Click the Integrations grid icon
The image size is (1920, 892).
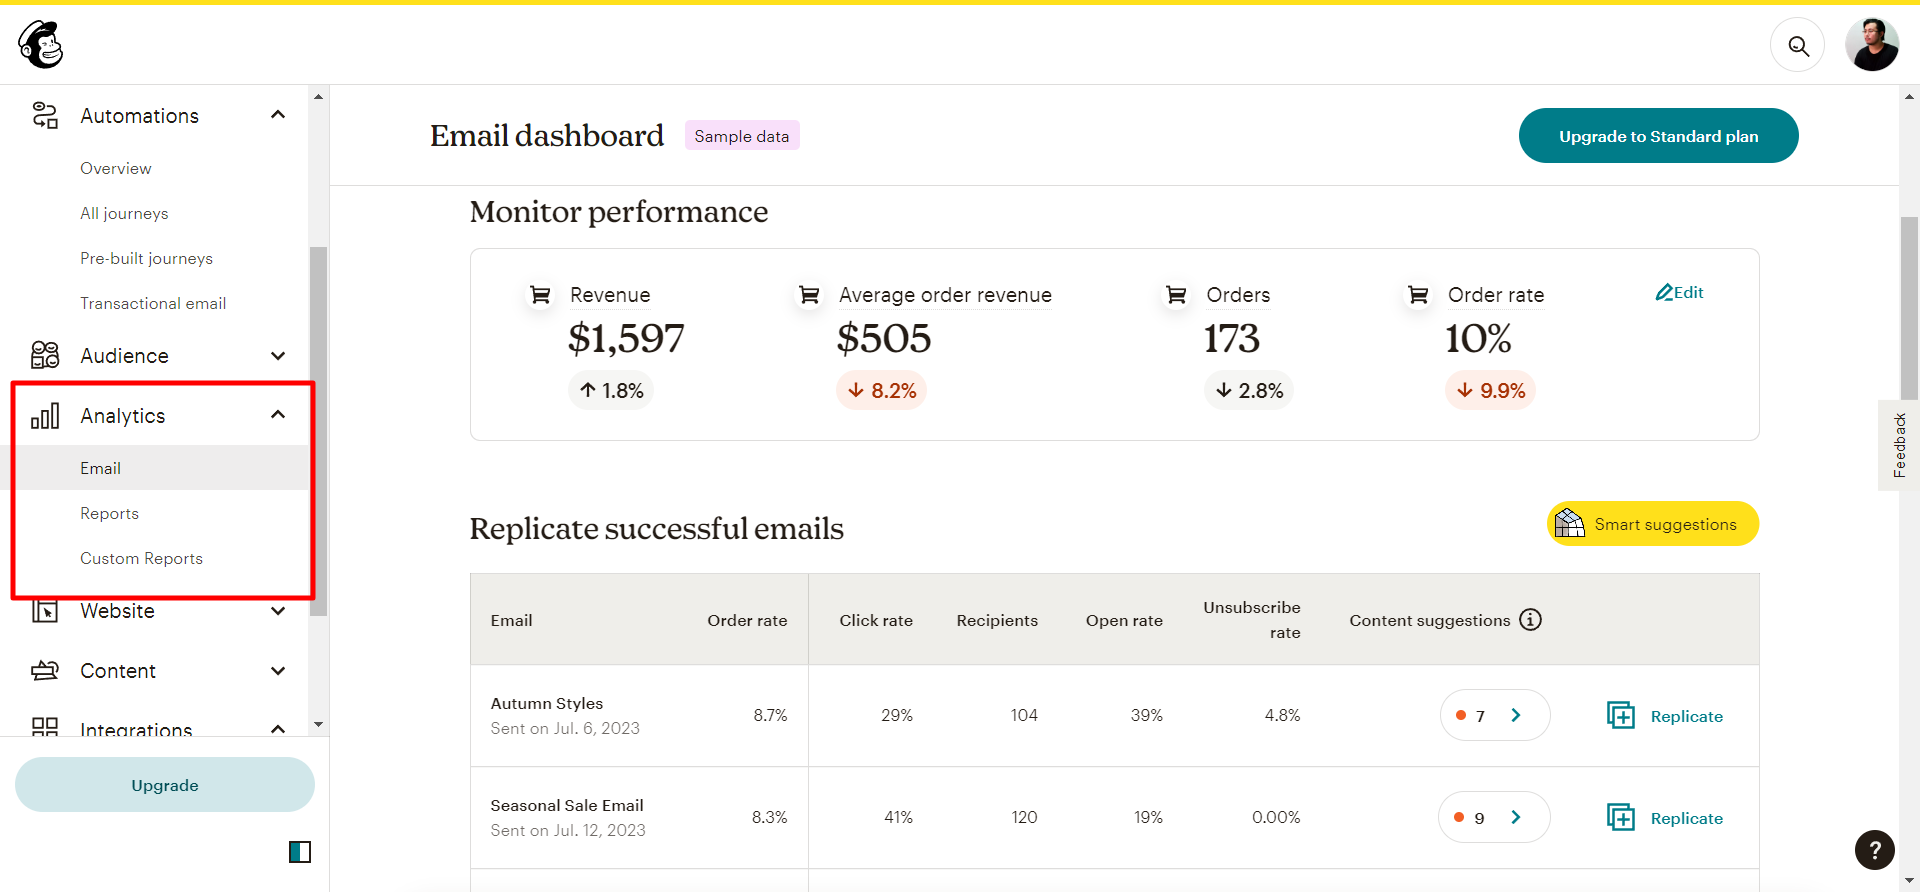click(45, 727)
